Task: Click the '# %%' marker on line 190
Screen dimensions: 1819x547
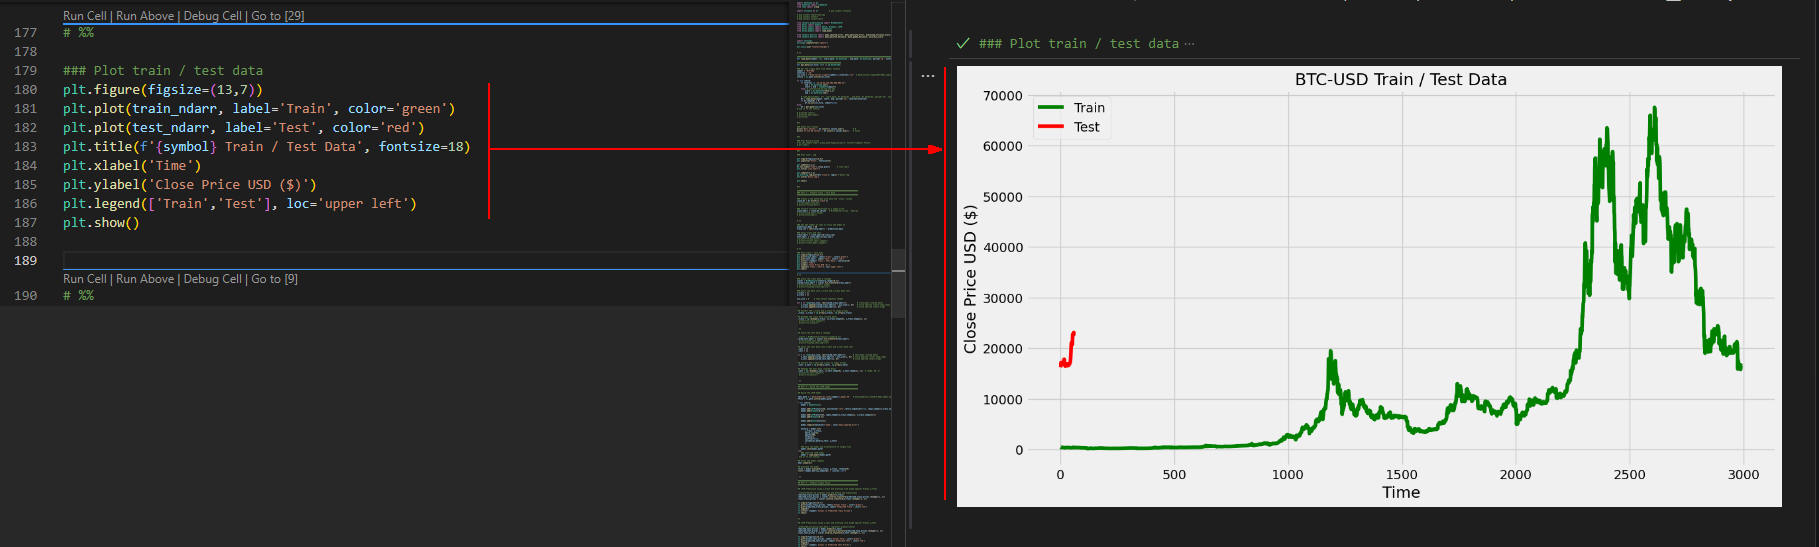Action: pyautogui.click(x=78, y=296)
